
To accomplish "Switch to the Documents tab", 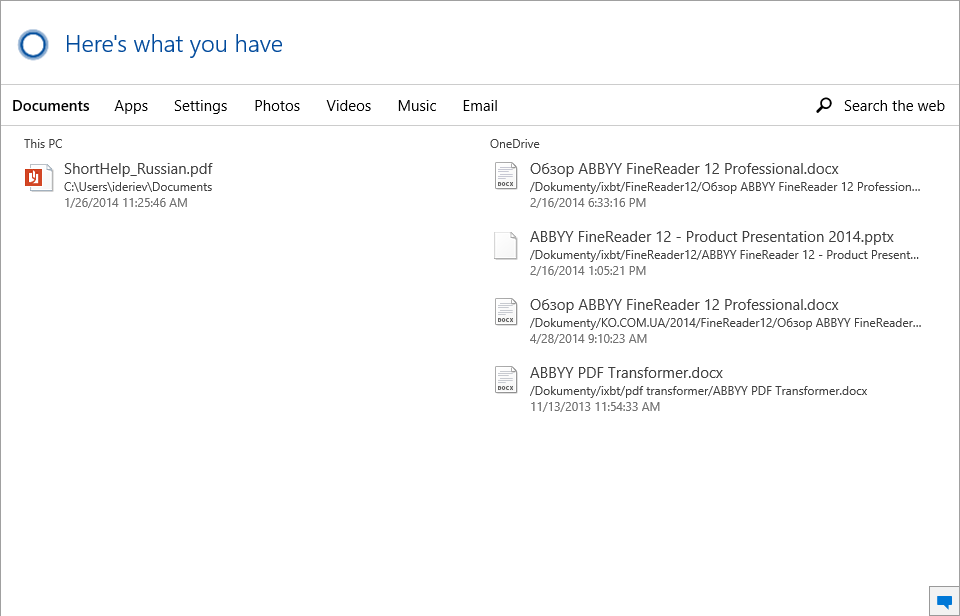I will pos(51,106).
